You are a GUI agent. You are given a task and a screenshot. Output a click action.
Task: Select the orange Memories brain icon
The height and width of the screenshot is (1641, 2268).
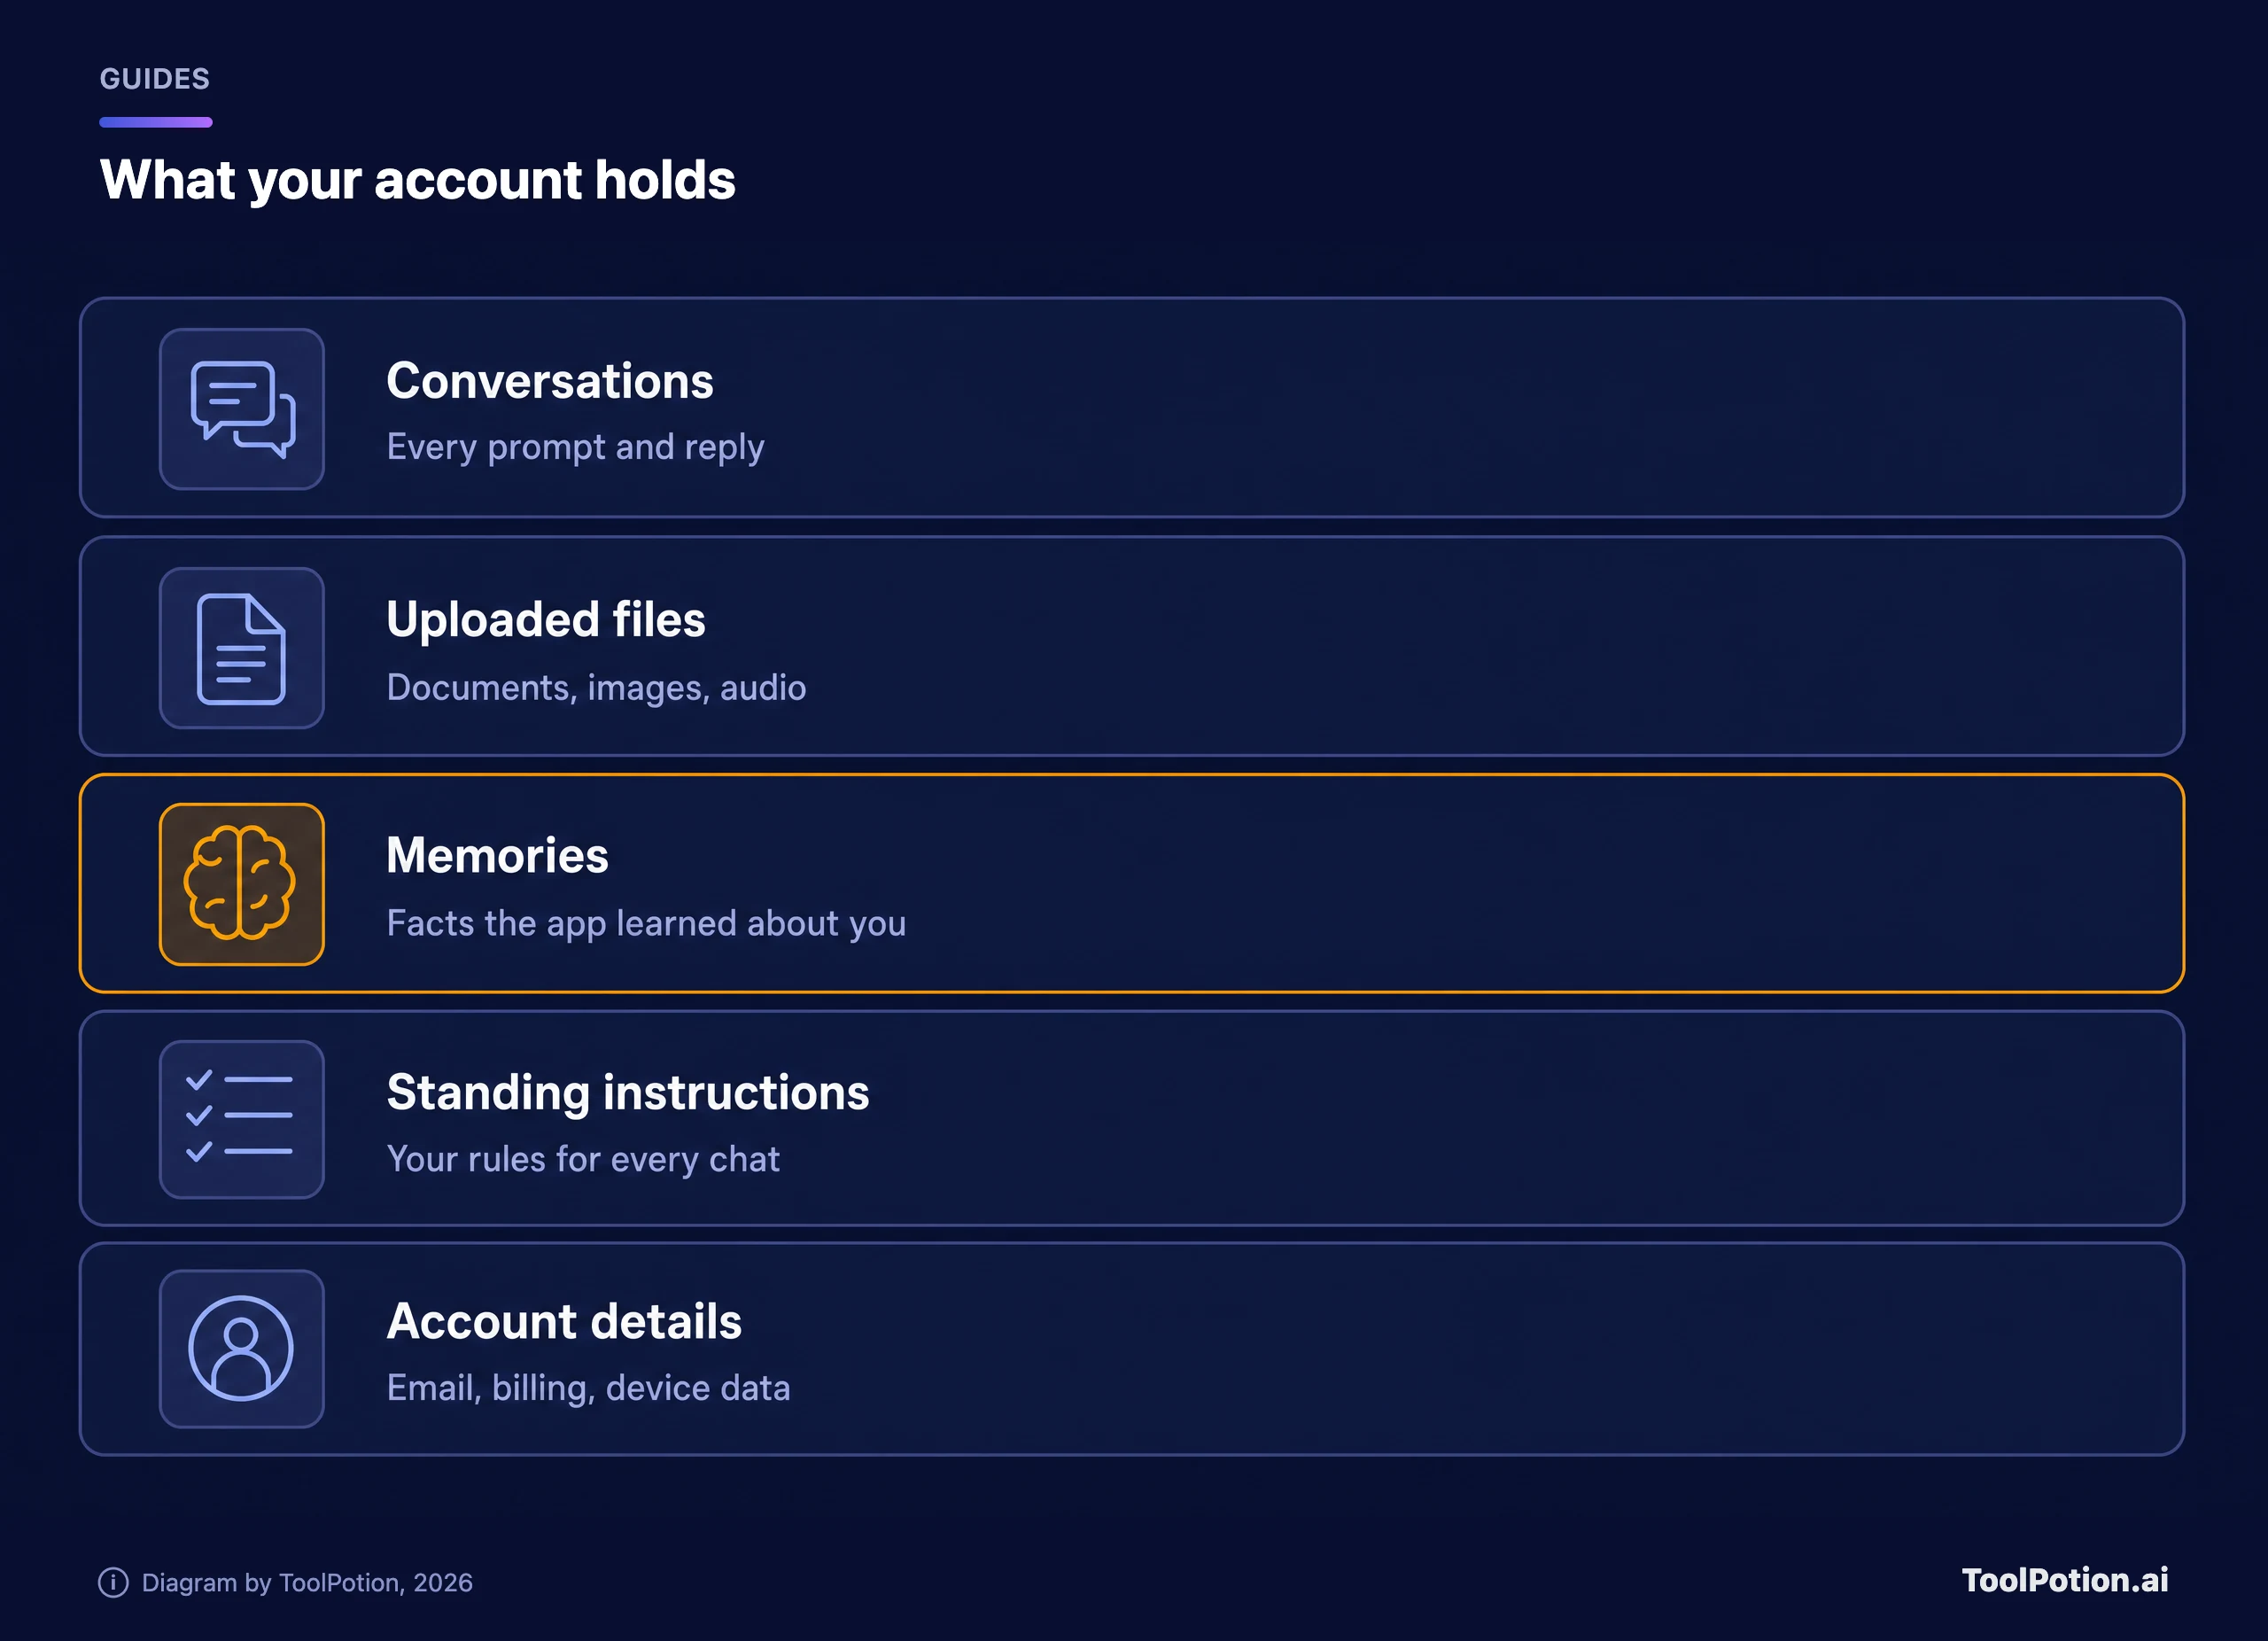click(x=242, y=884)
